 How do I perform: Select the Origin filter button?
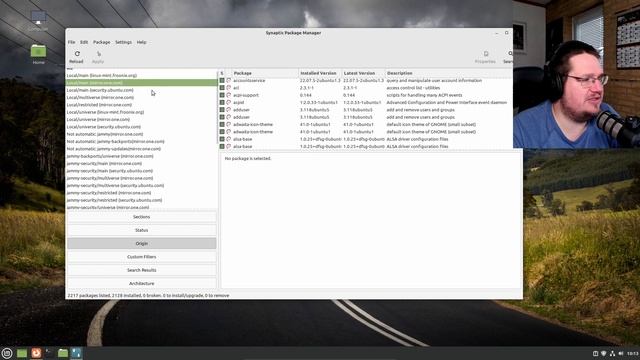[x=142, y=243]
